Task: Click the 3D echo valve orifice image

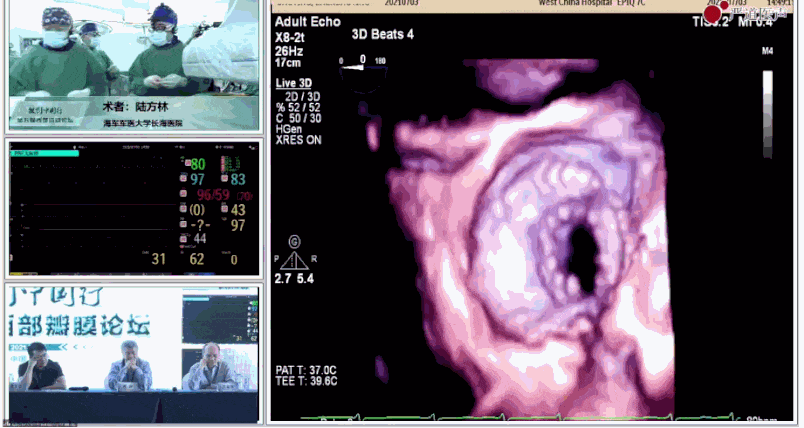Action: click(x=584, y=260)
